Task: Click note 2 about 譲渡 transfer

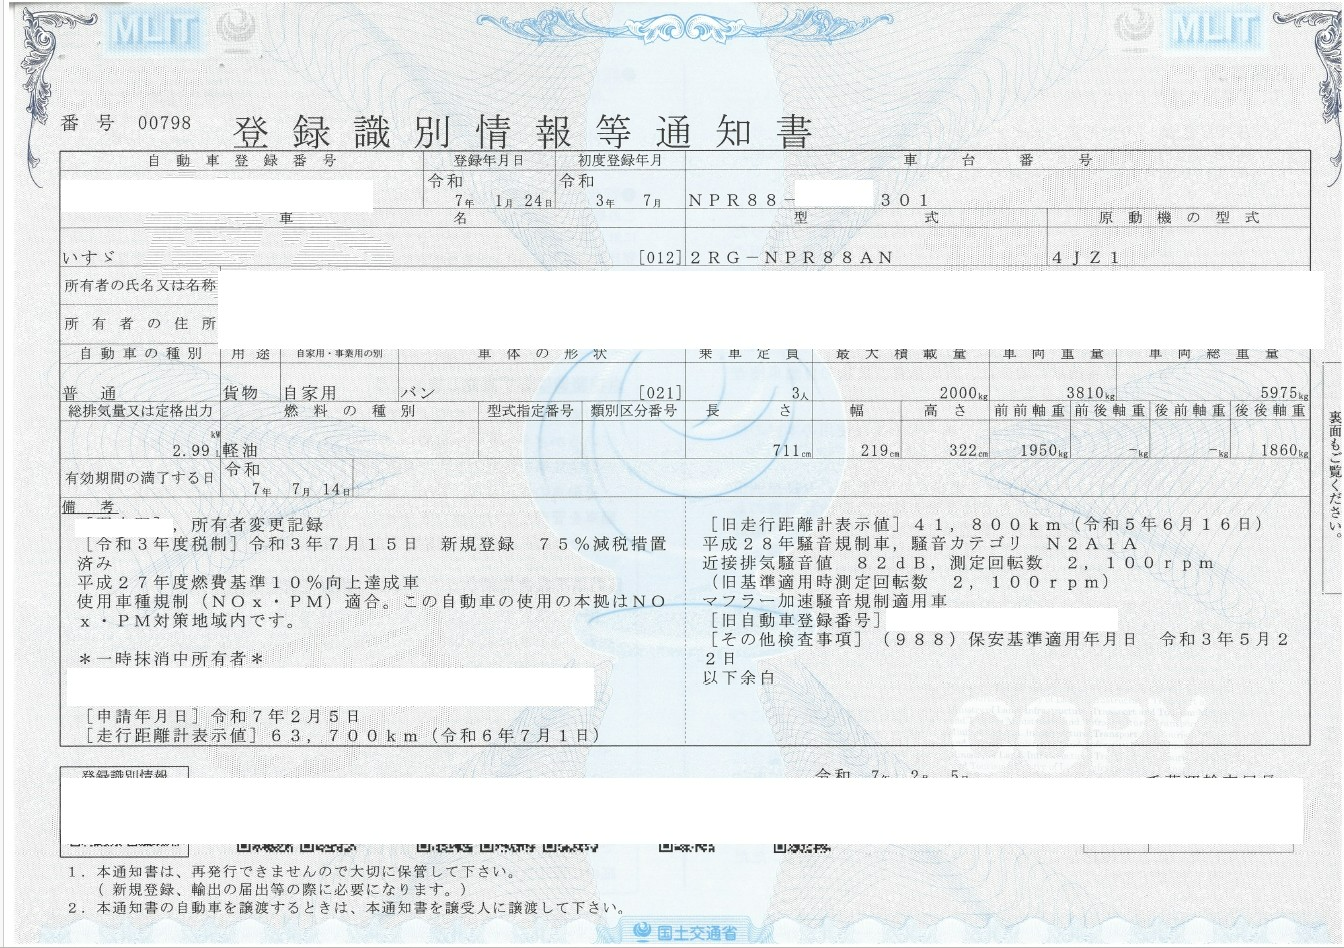Action: (x=346, y=908)
